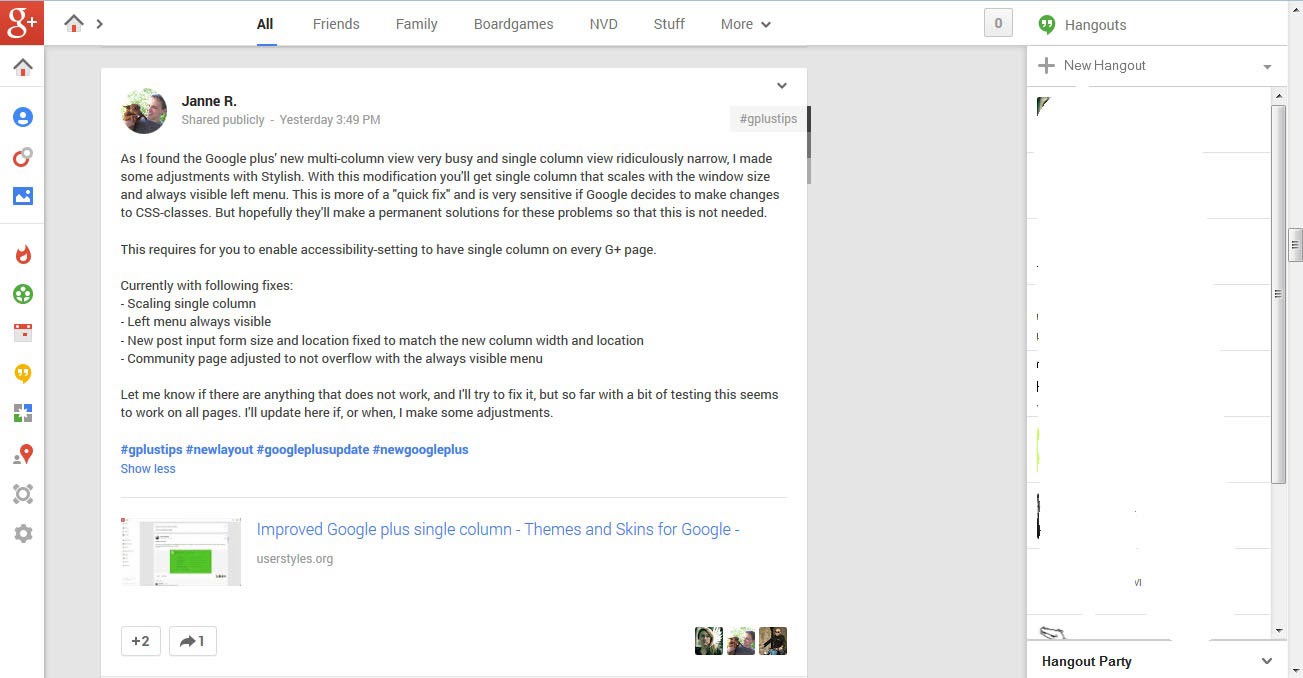Viewport: 1303px width, 678px height.
Task: Click the Hangouts panel scrollbar down arrow
Action: coord(1278,631)
